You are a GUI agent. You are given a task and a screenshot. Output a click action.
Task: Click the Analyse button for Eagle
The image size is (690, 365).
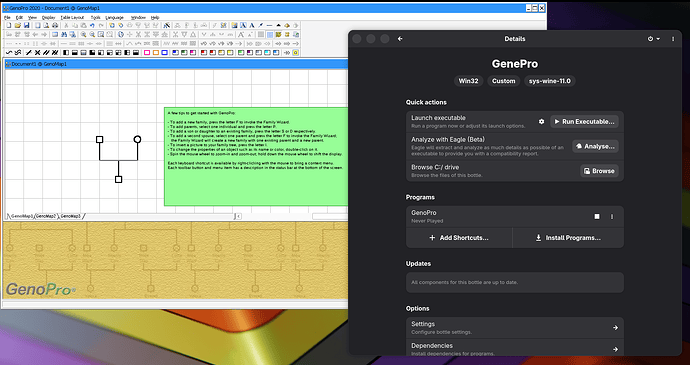point(595,146)
